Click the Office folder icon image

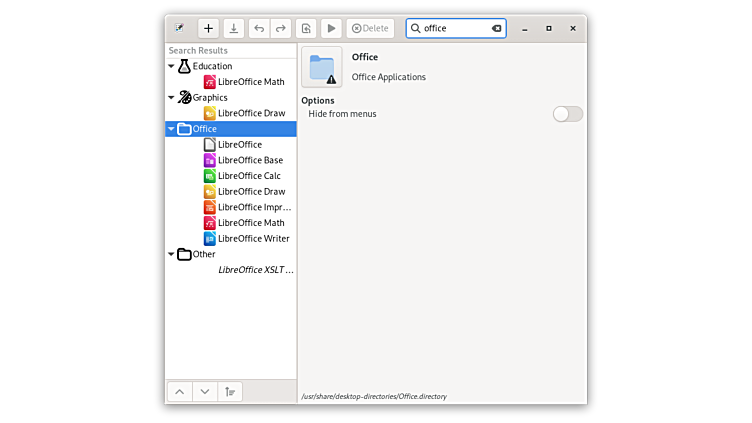[322, 67]
